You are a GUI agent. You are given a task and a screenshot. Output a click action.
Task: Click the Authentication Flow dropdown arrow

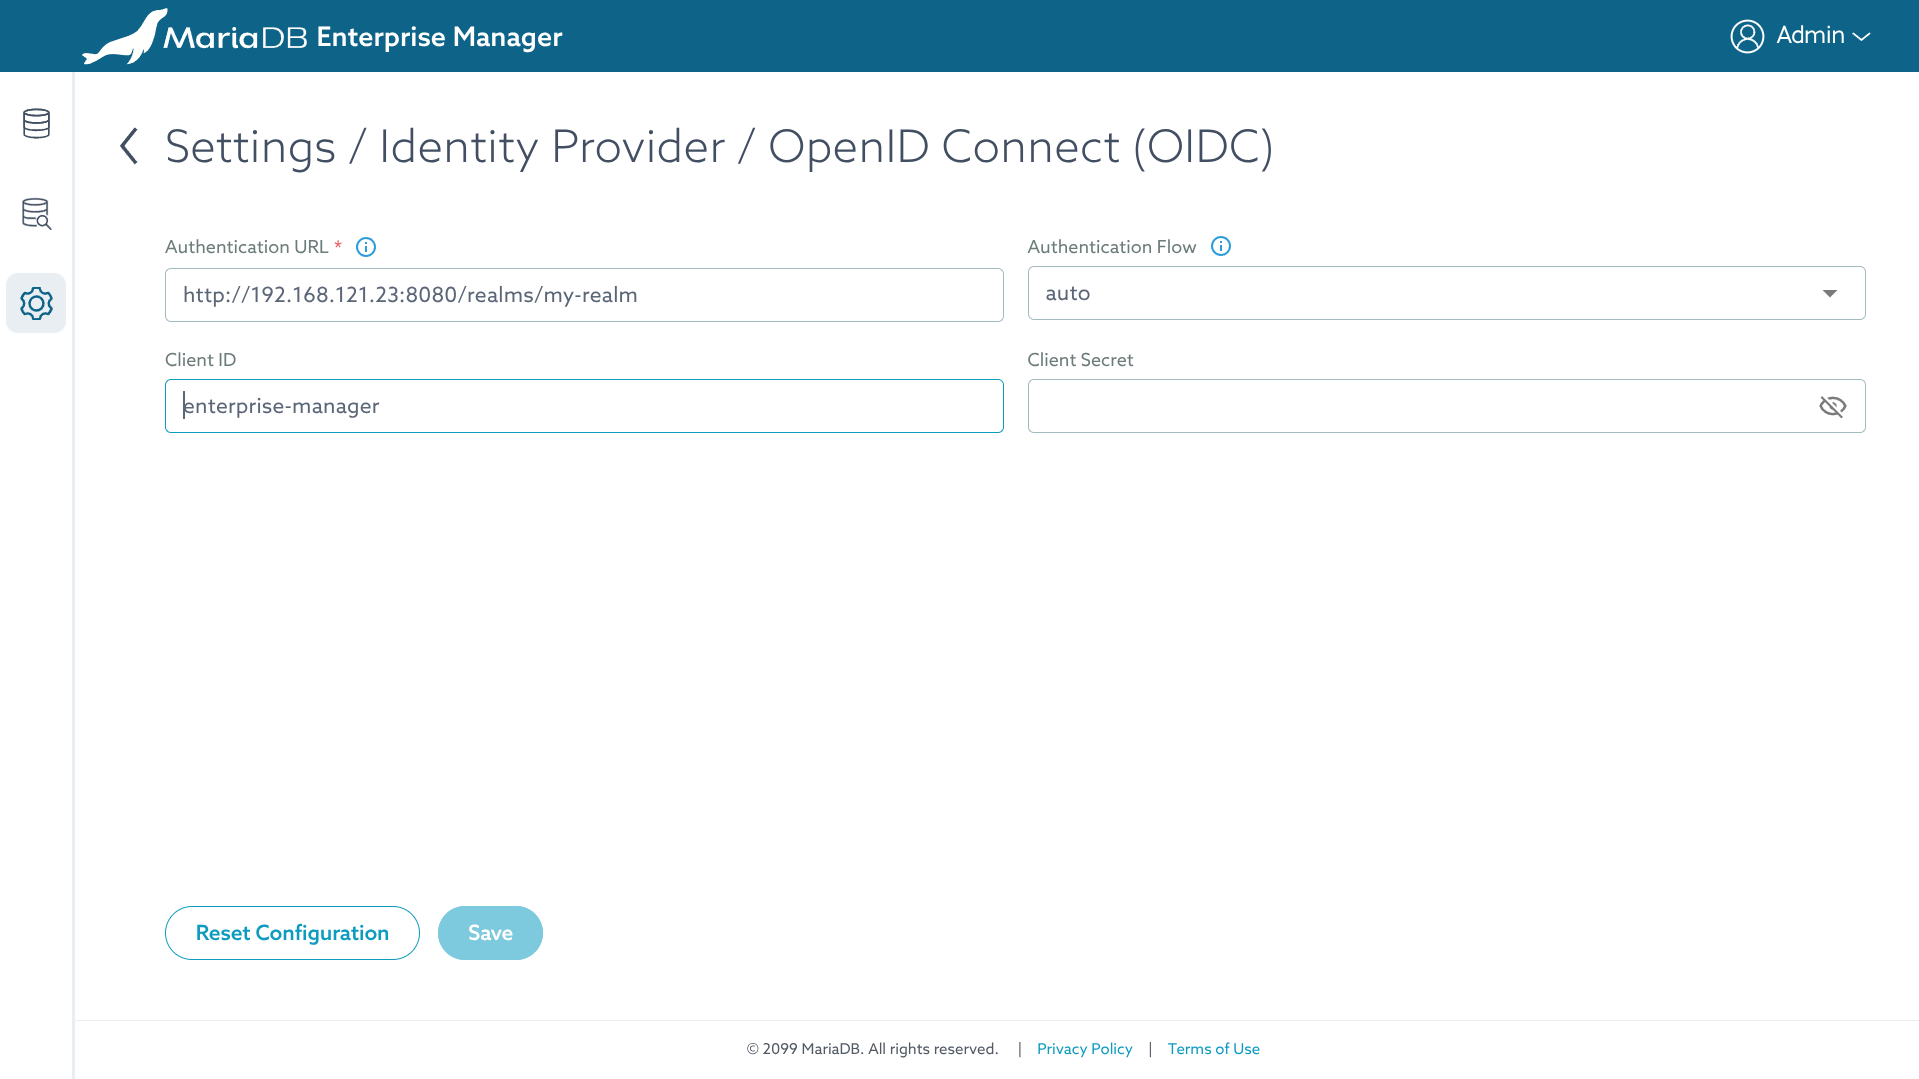pos(1829,293)
